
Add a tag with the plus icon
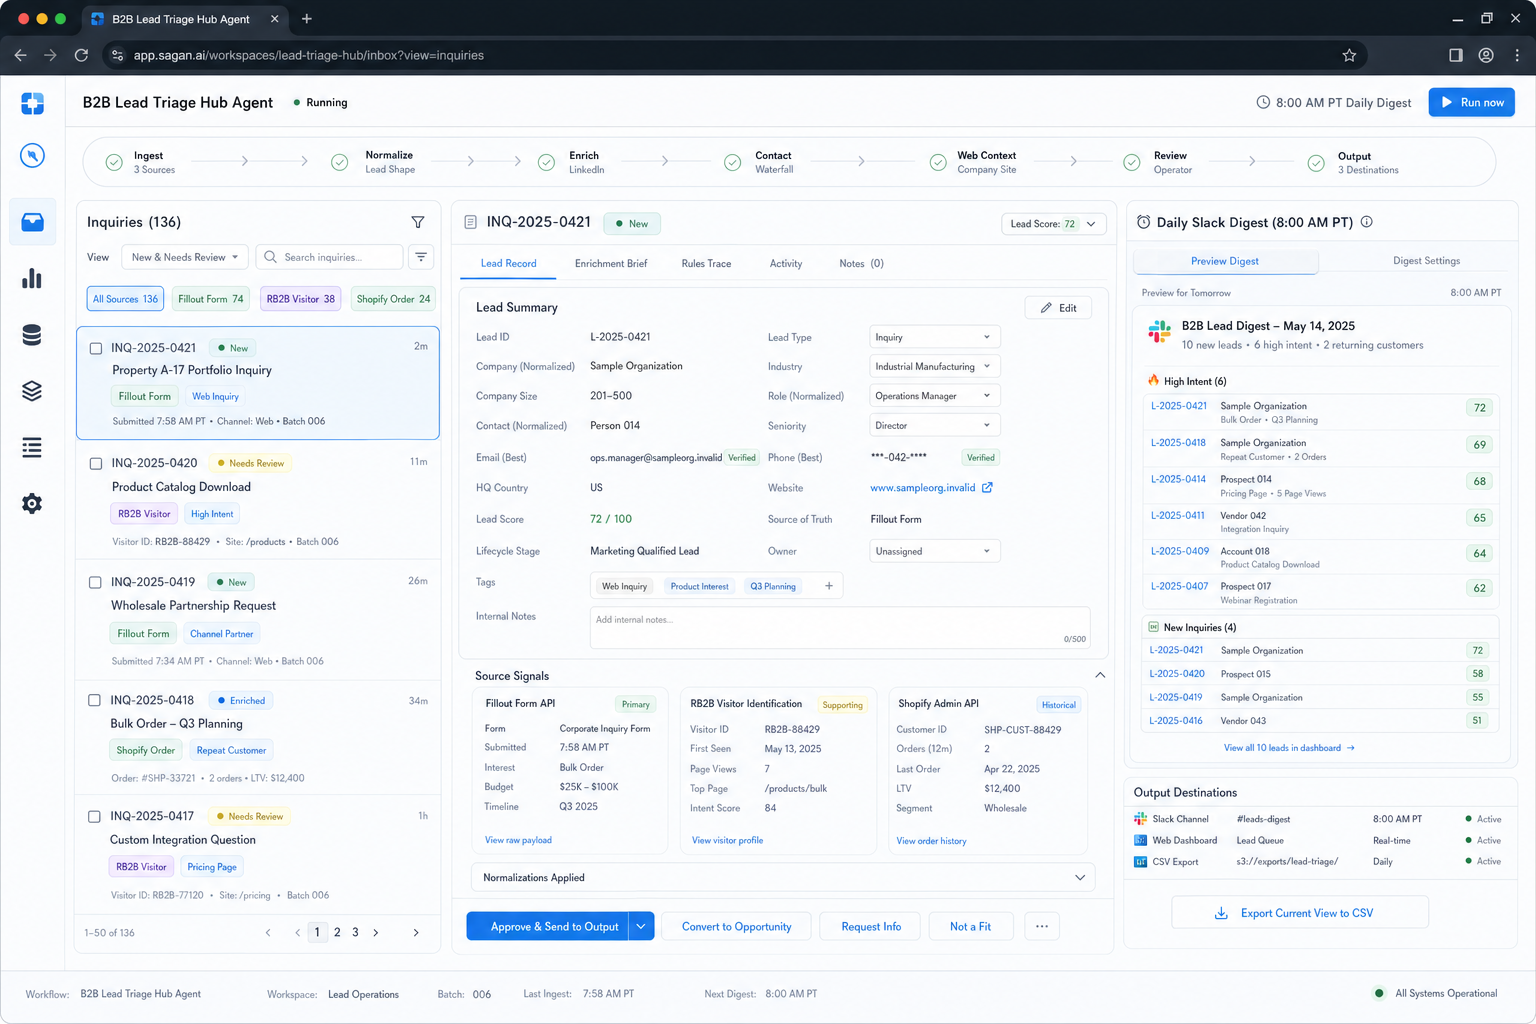[x=829, y=586]
